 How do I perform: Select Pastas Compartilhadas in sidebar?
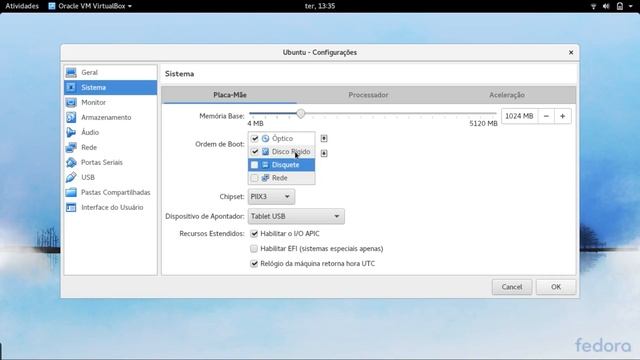[110, 192]
